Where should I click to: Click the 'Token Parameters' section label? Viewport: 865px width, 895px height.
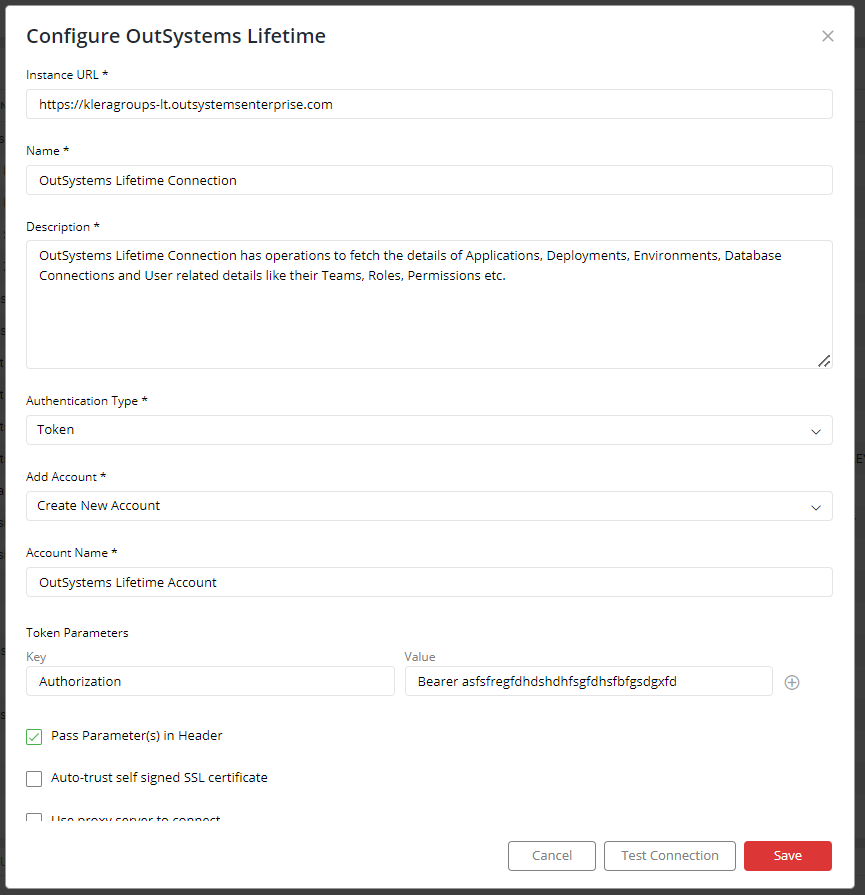click(x=77, y=633)
